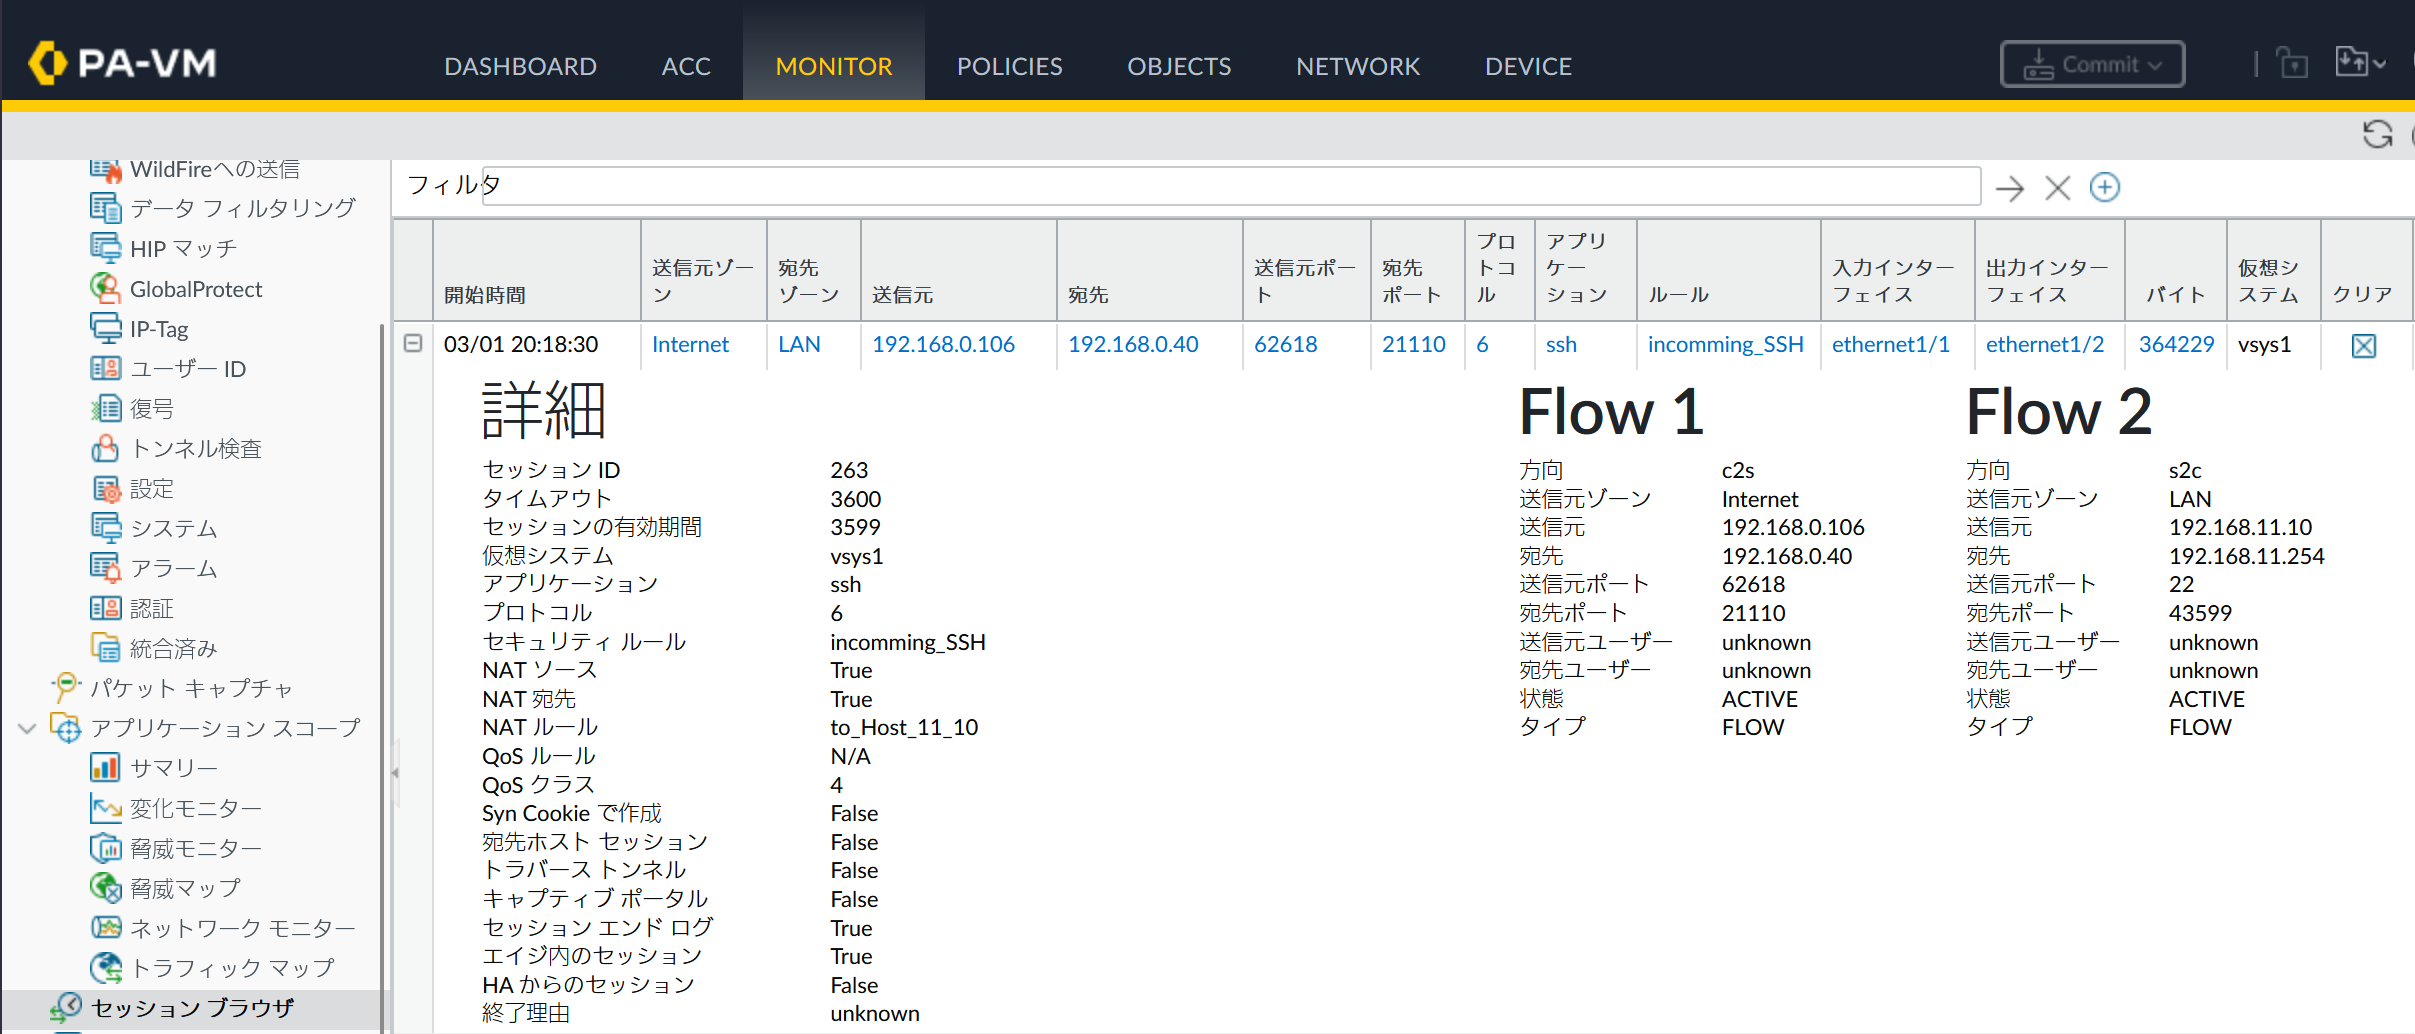Click the source port 62618 link
The image size is (2415, 1034).
[1286, 344]
